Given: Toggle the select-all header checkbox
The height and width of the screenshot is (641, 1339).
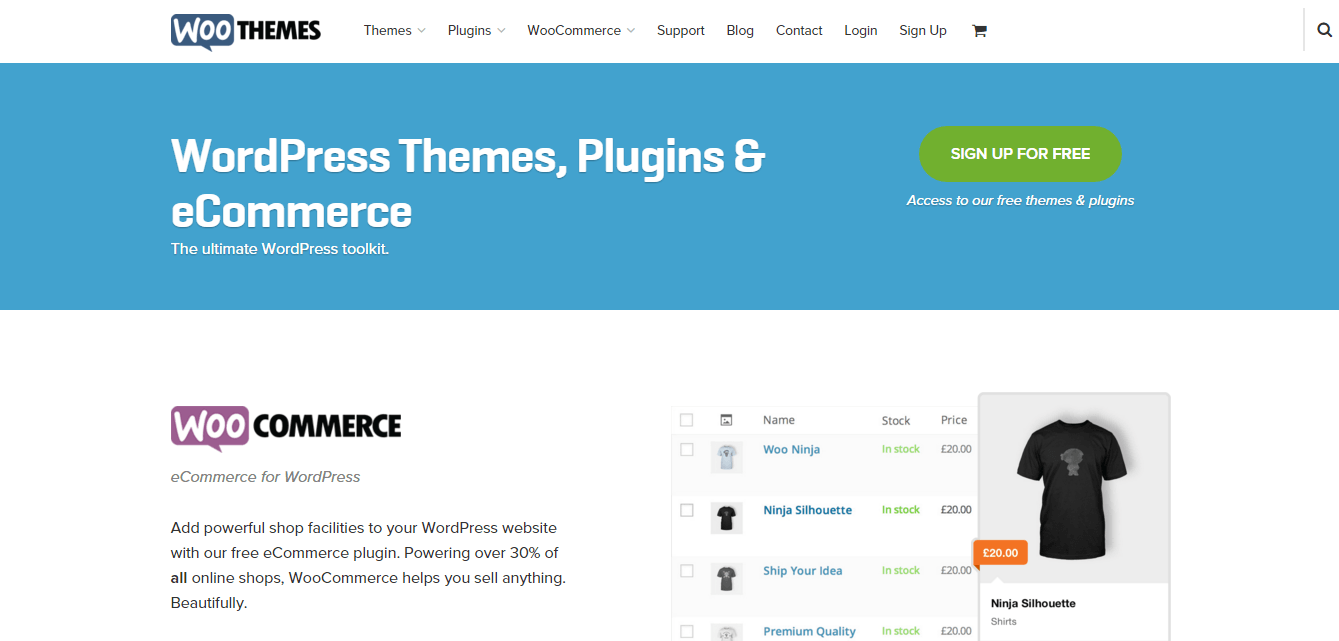Looking at the screenshot, I should 686,420.
